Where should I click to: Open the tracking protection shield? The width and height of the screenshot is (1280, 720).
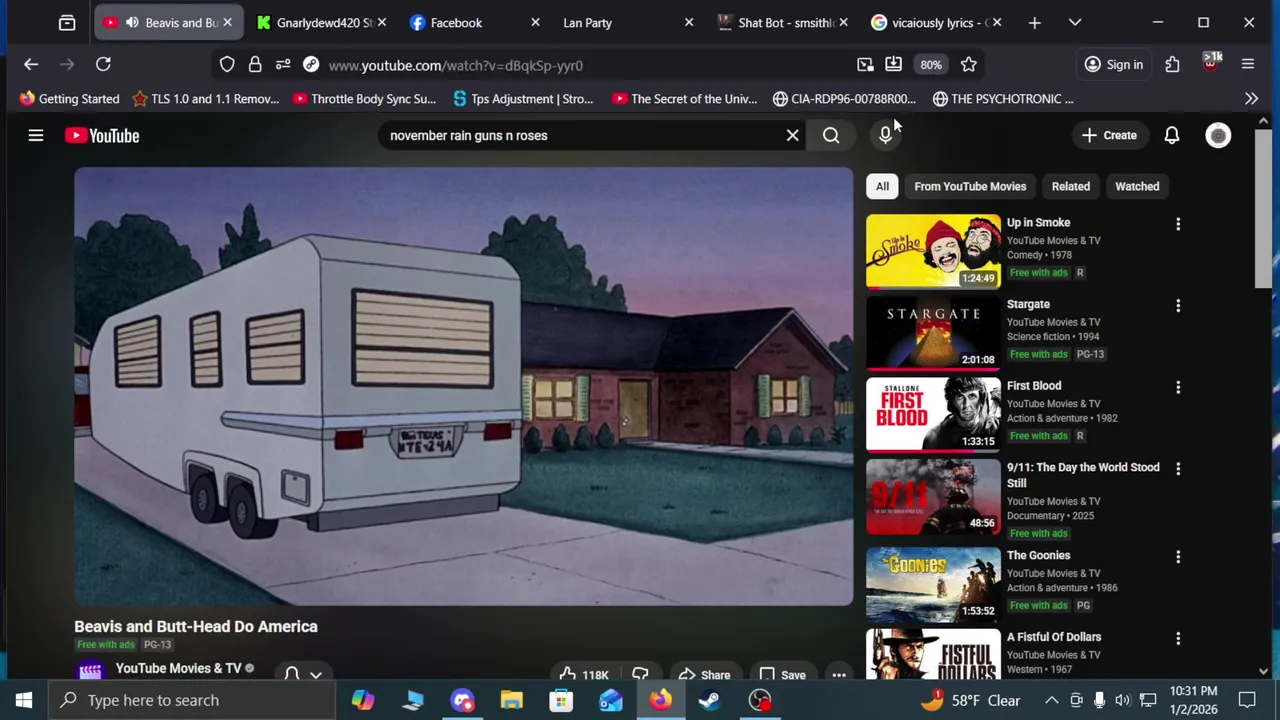pyautogui.click(x=227, y=65)
